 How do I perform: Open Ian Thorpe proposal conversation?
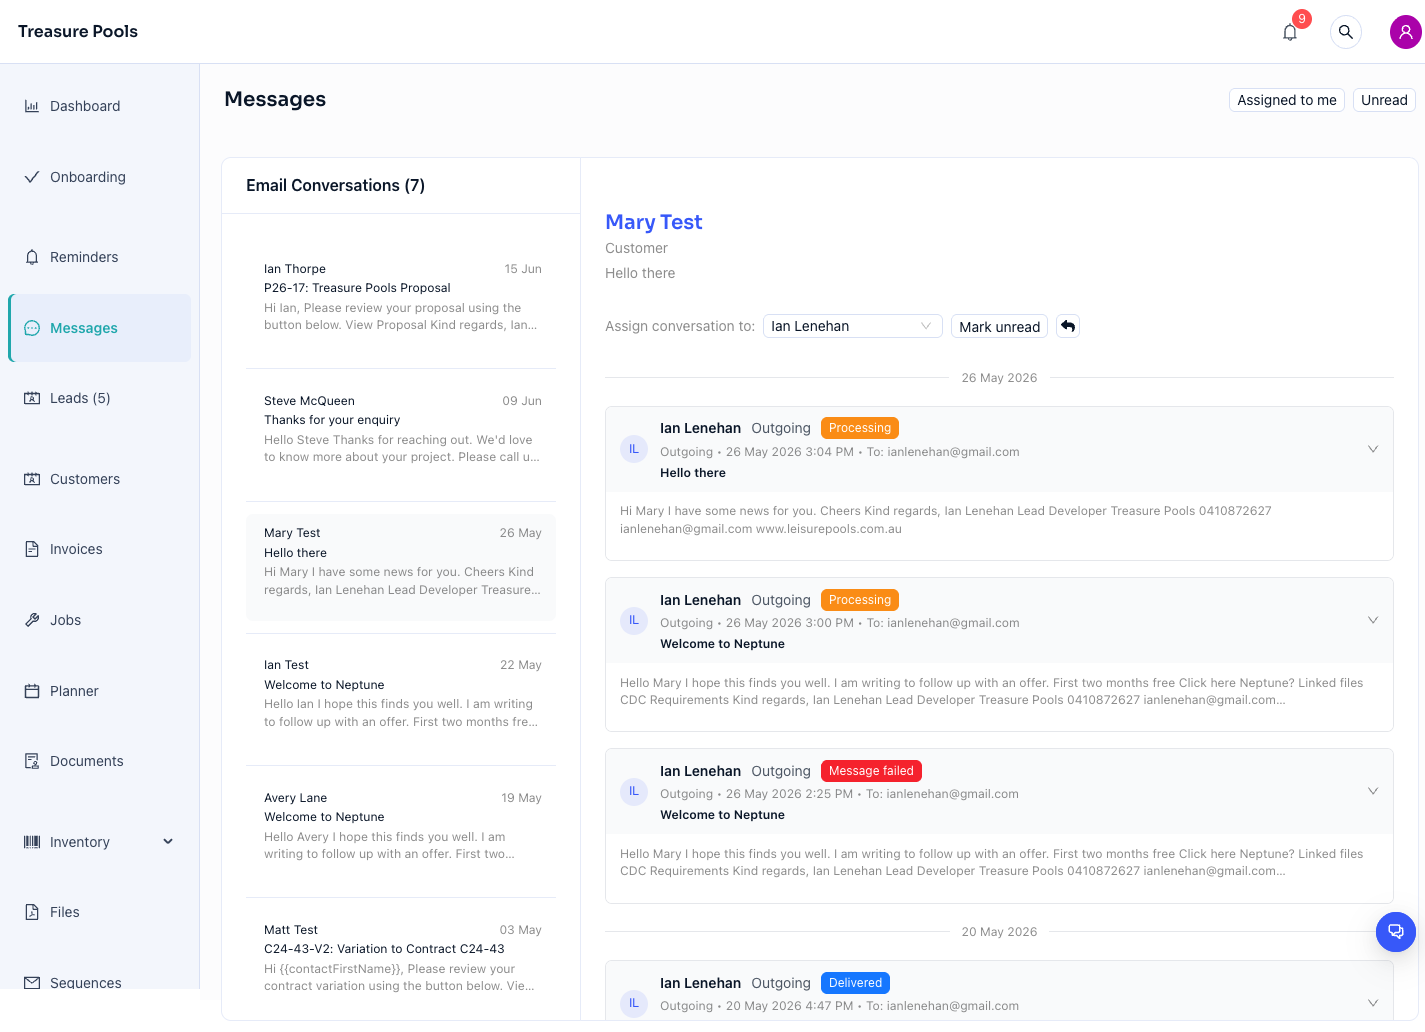401,297
